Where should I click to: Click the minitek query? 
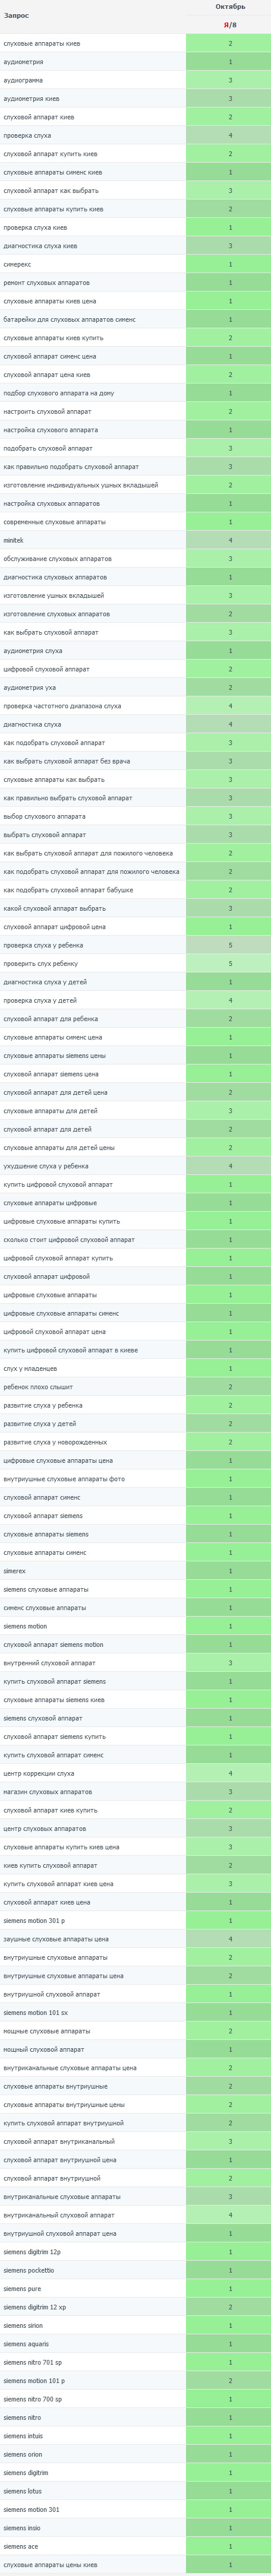coord(13,540)
